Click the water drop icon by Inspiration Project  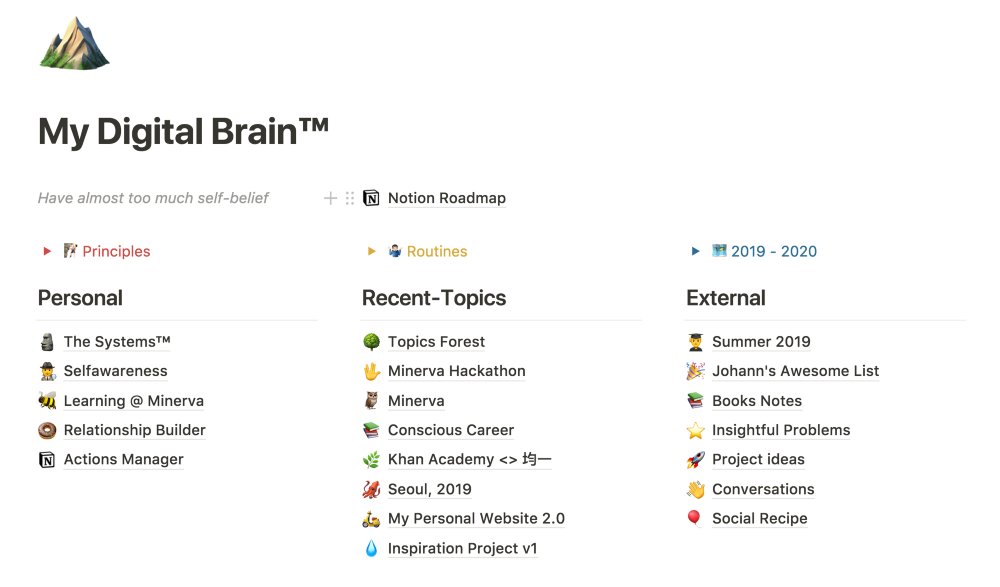point(371,549)
